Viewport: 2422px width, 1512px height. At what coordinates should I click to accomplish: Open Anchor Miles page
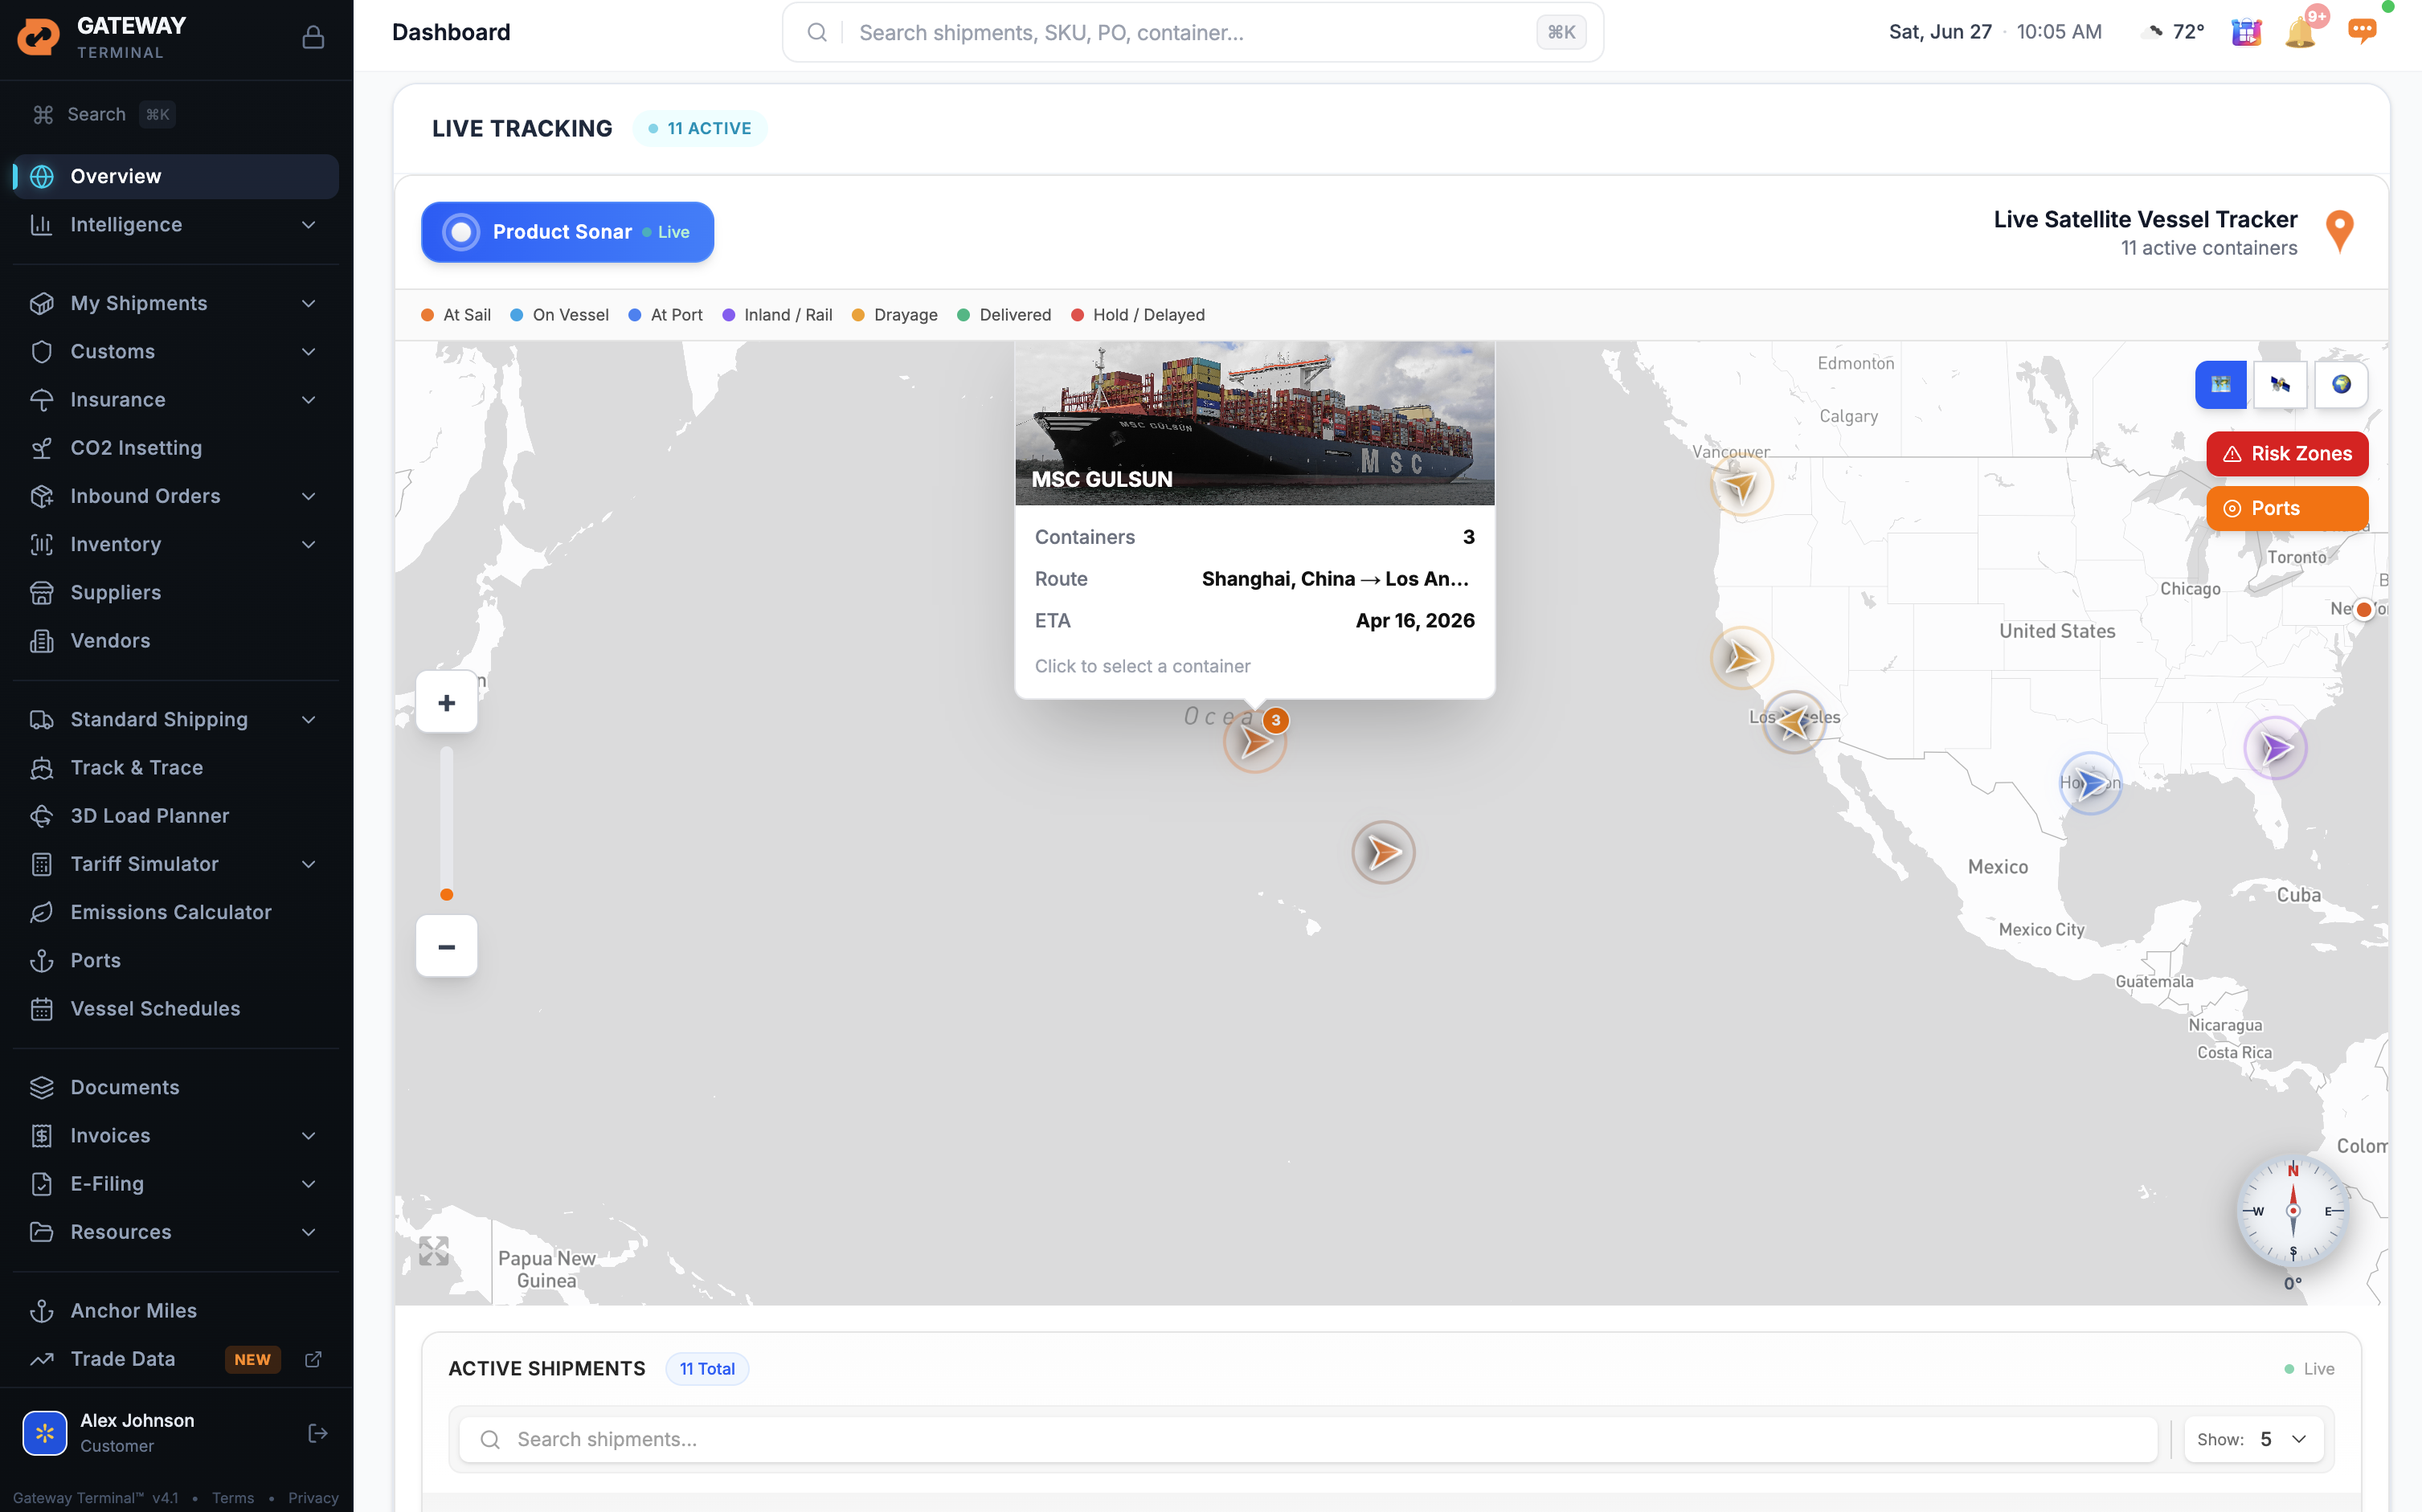point(176,1310)
